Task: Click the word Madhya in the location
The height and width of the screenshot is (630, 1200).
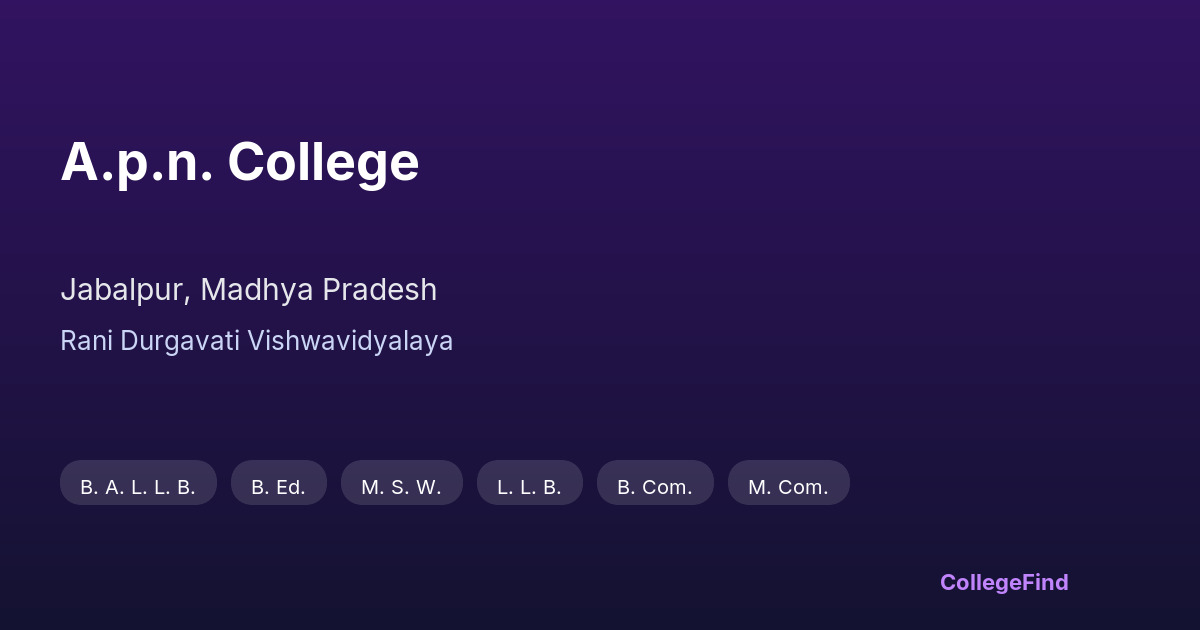Action: point(256,290)
